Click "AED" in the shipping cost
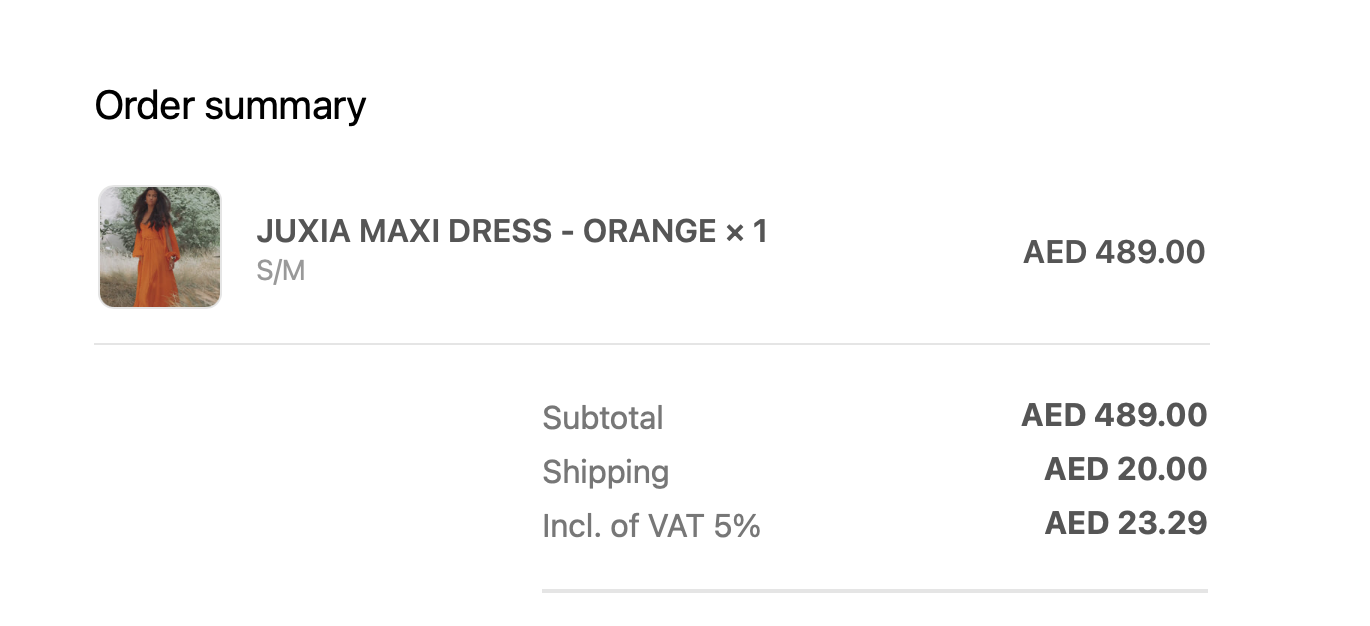The height and width of the screenshot is (626, 1370). click(x=1074, y=469)
